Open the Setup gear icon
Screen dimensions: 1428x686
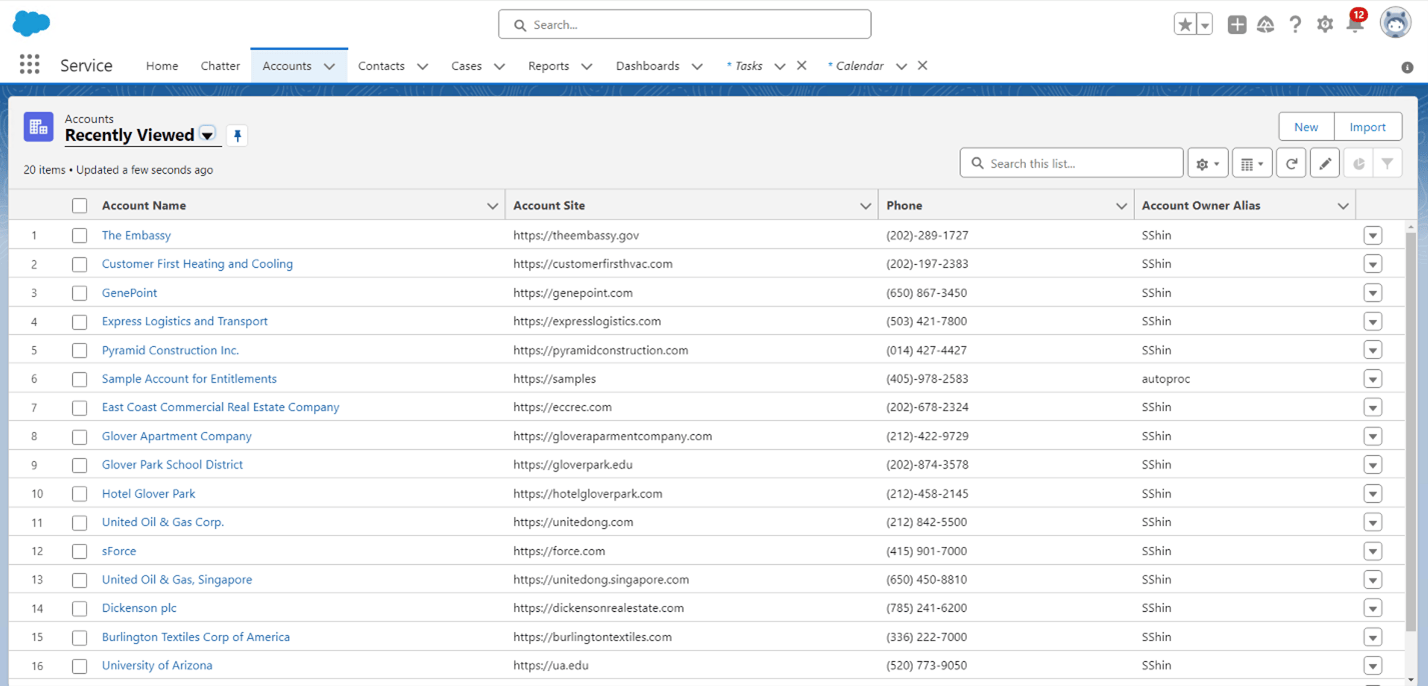click(x=1325, y=25)
